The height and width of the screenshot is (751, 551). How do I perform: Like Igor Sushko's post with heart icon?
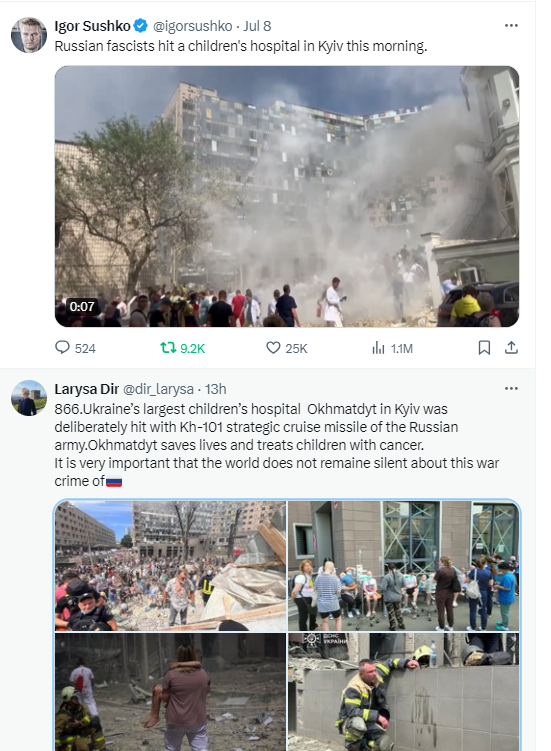tap(273, 347)
